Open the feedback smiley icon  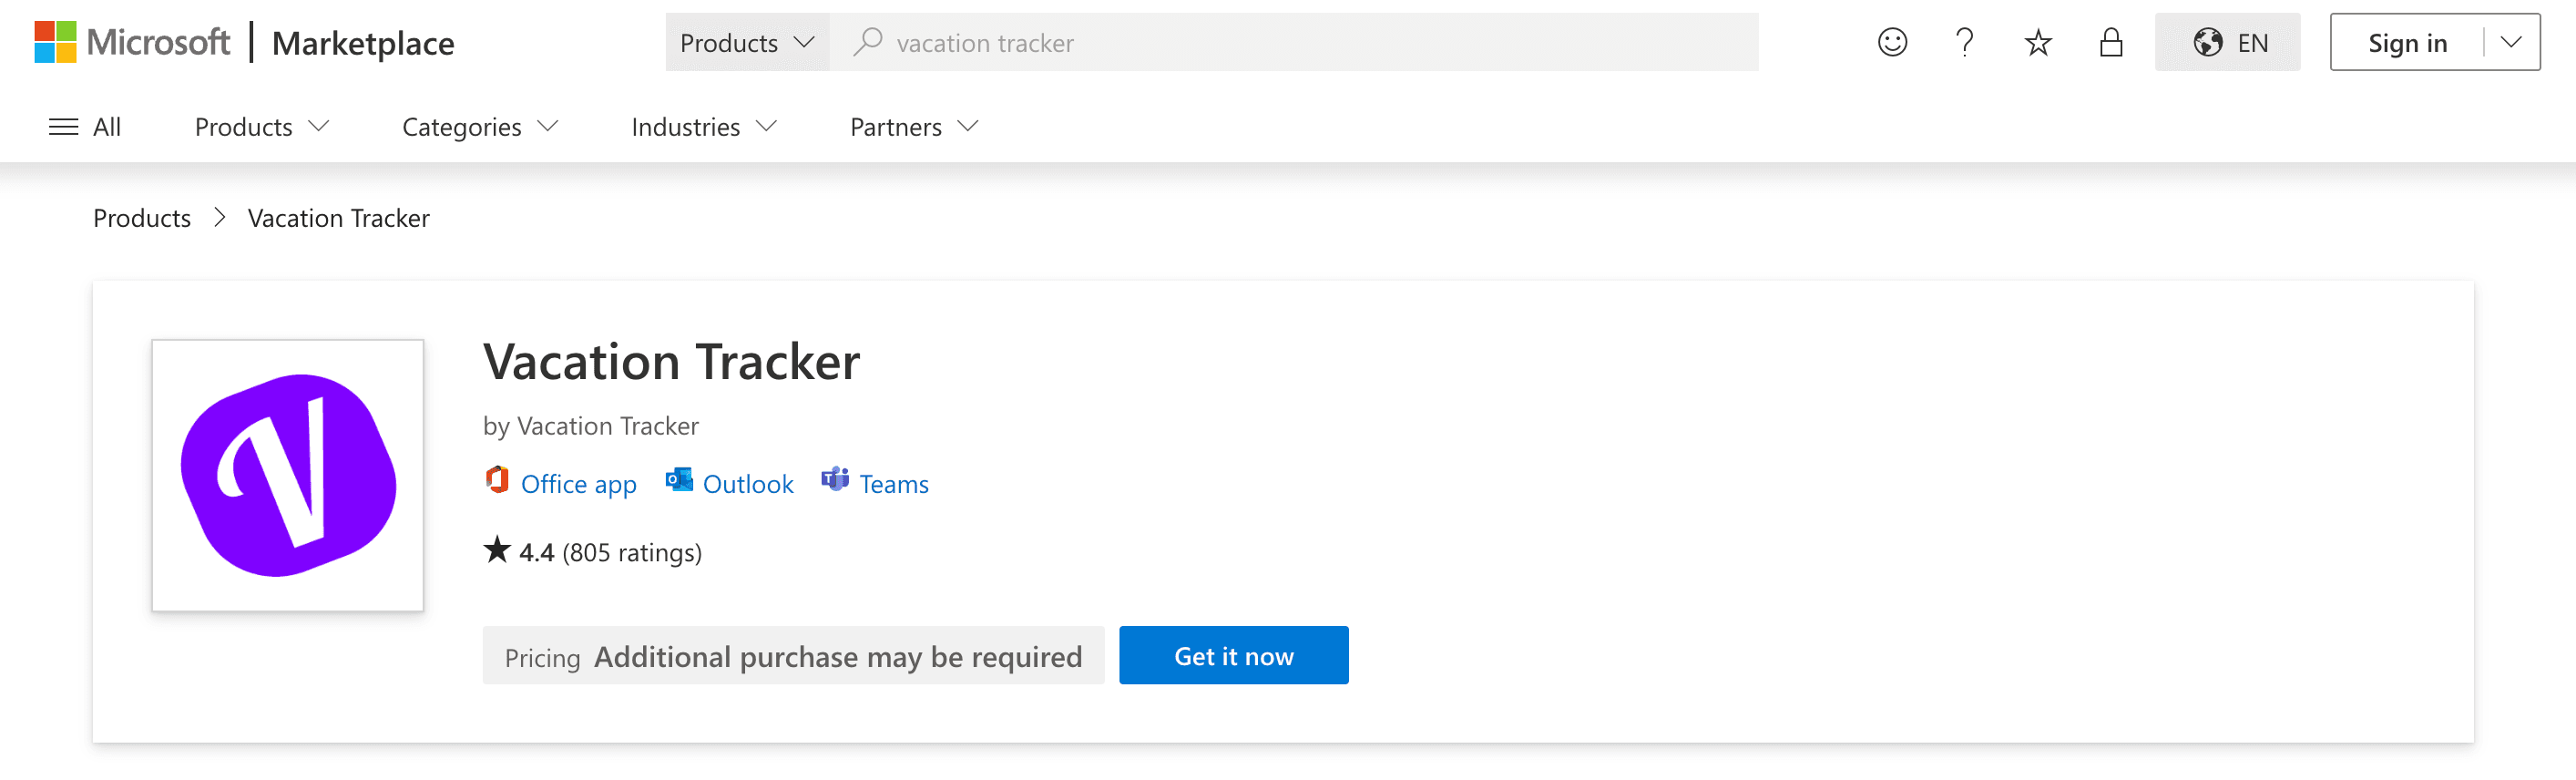1892,42
